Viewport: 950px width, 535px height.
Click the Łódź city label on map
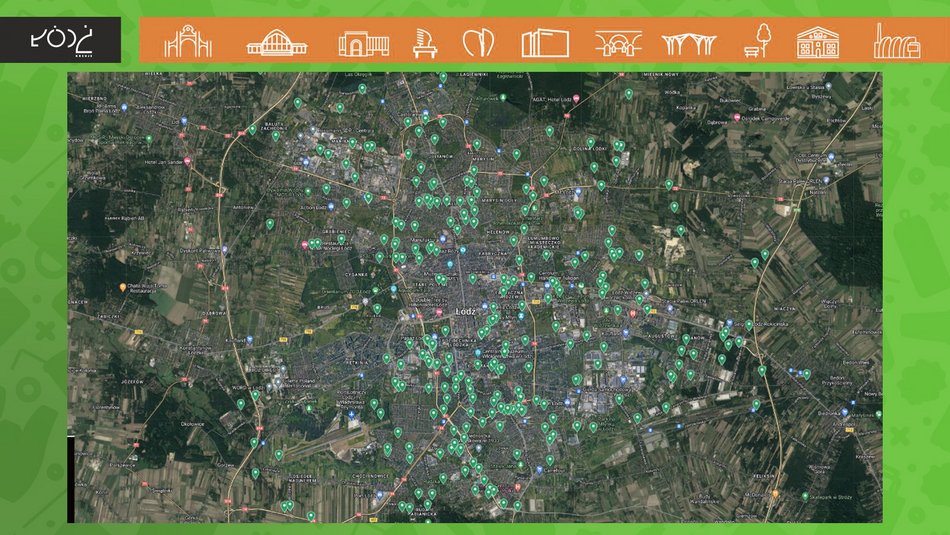tap(464, 311)
